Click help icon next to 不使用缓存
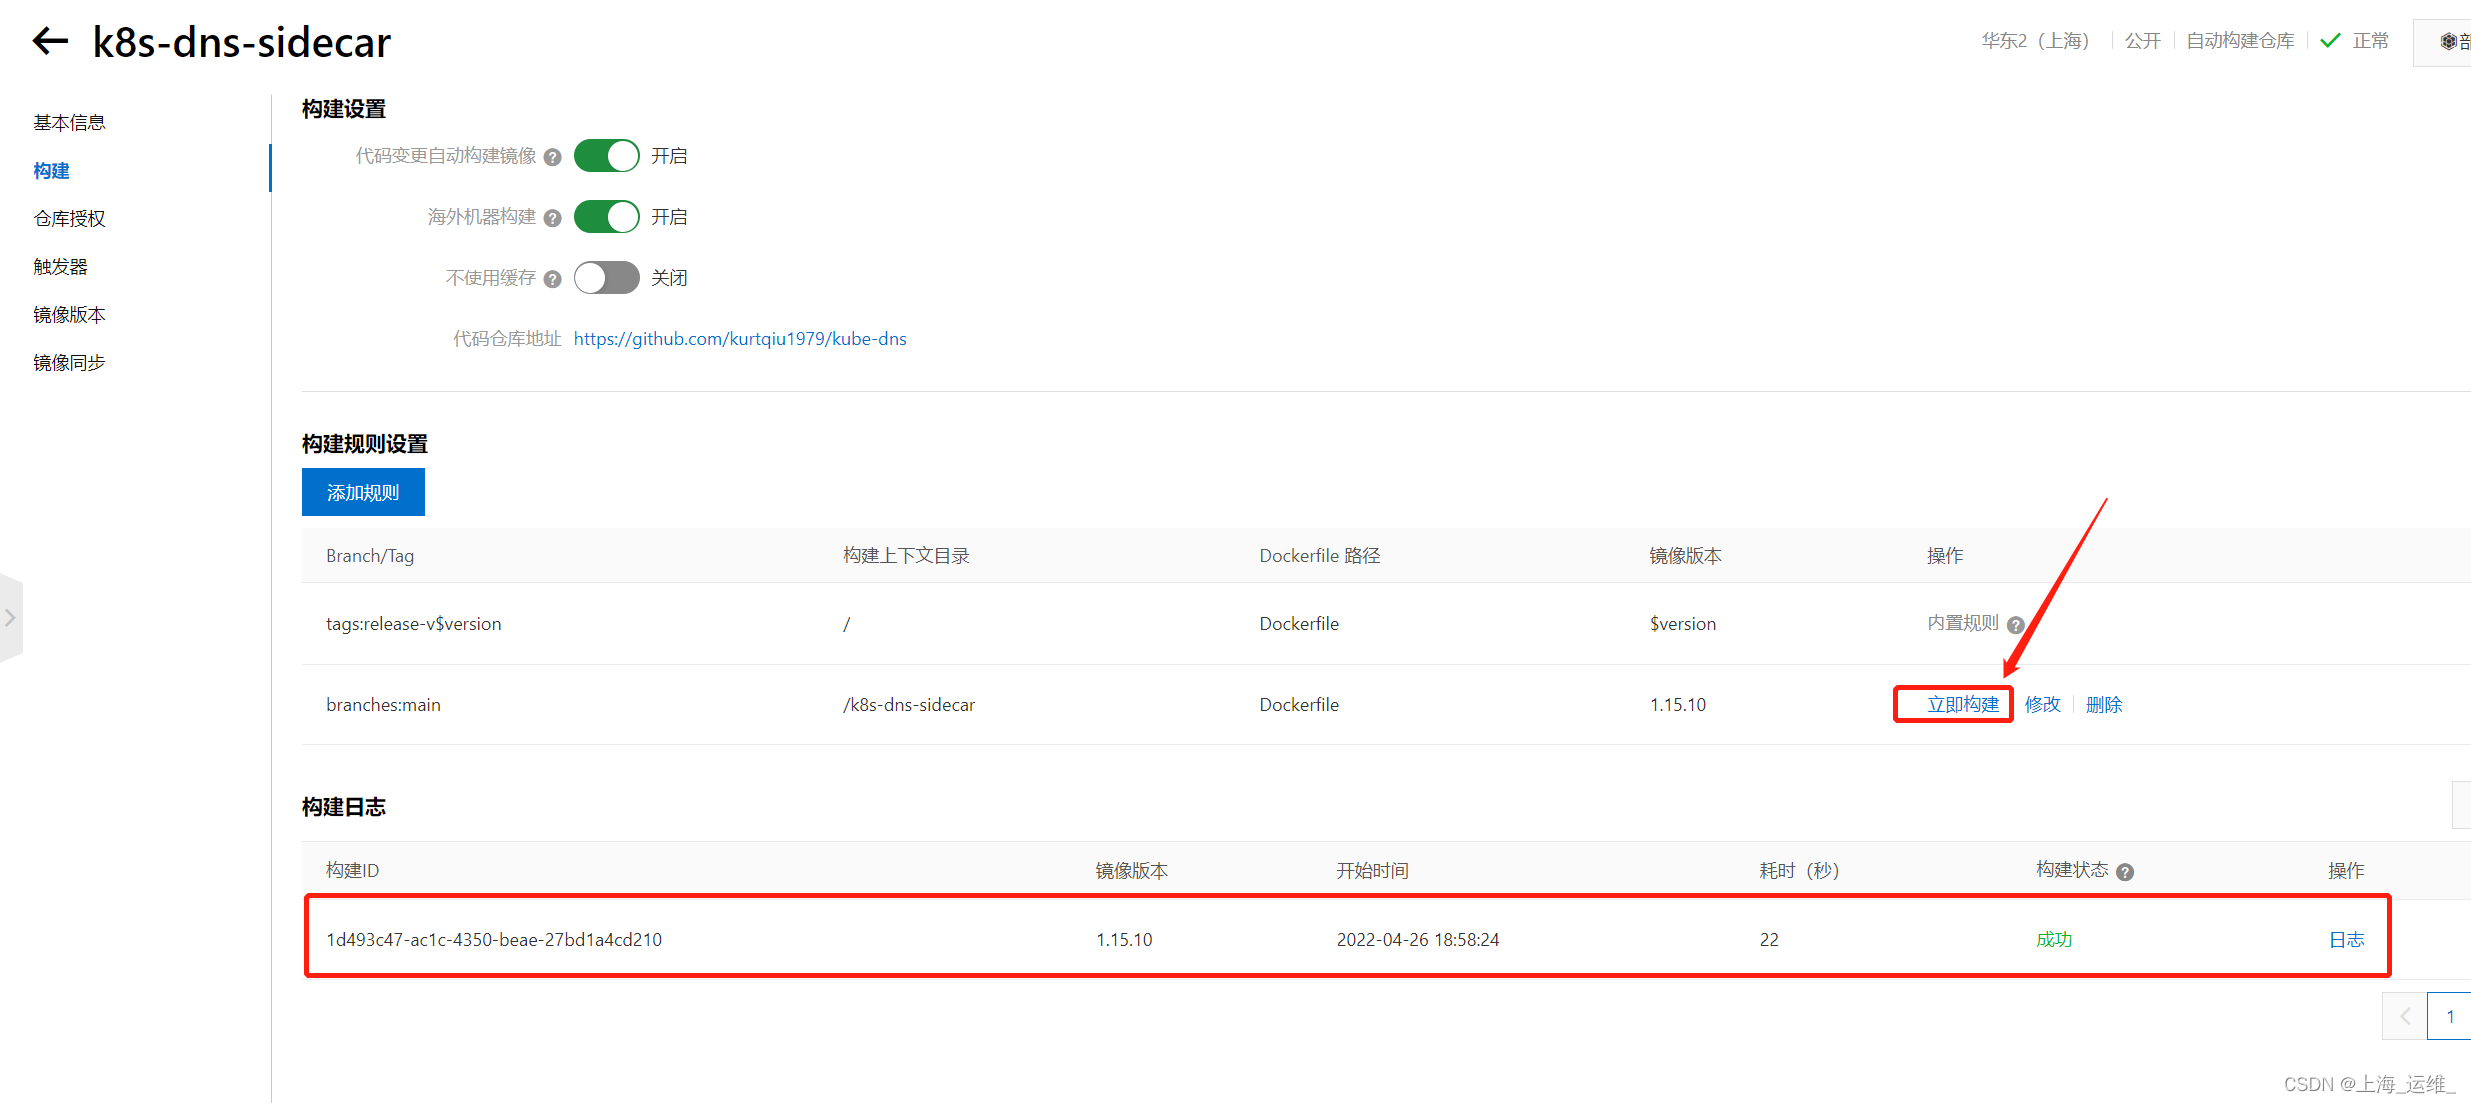Screen dimensions: 2471x1103 [553, 279]
